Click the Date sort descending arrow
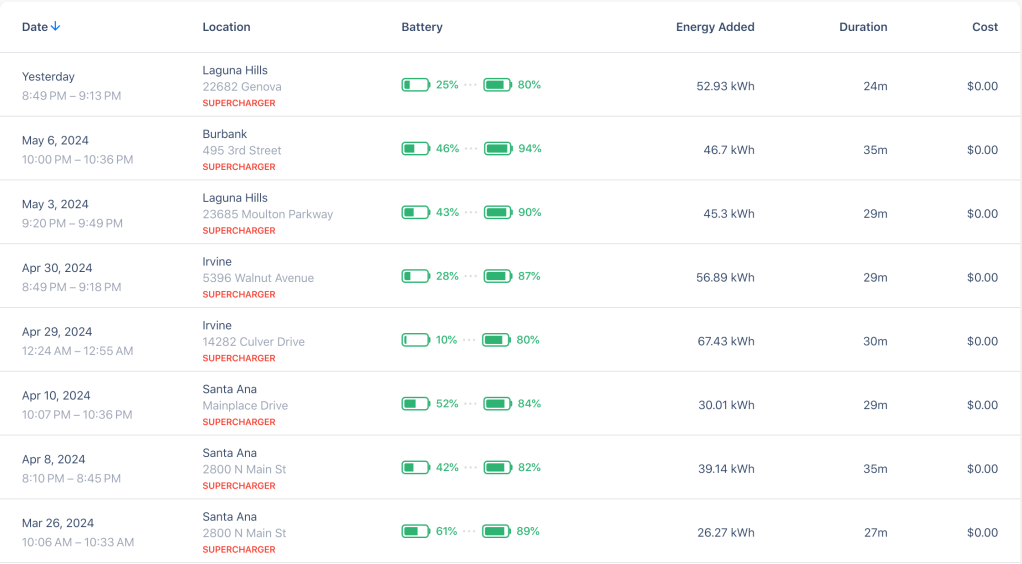The height and width of the screenshot is (564, 1022). 56,27
